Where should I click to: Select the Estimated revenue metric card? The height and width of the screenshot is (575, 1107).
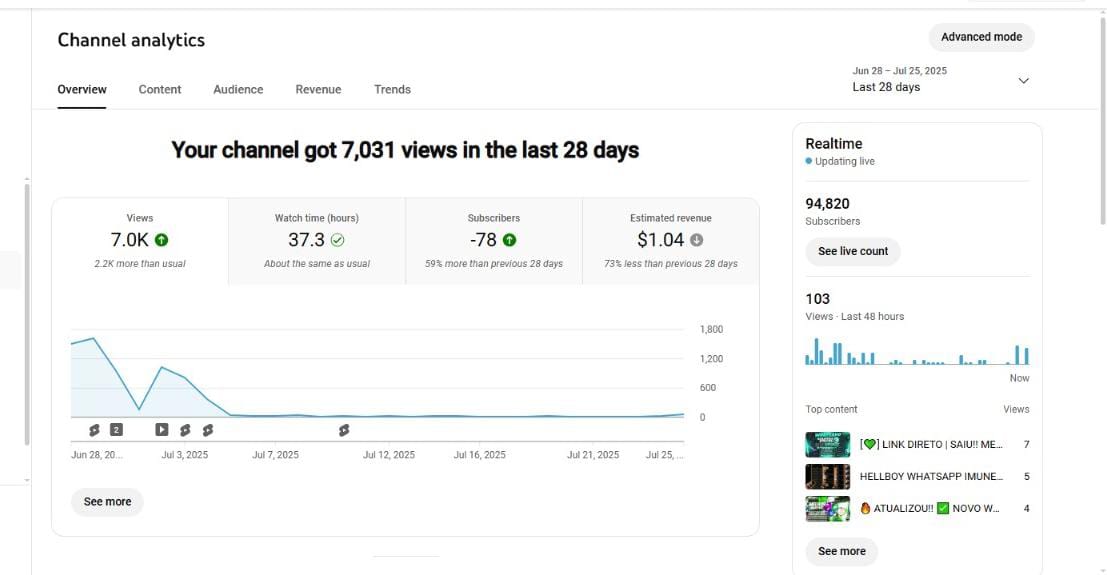pyautogui.click(x=670, y=241)
